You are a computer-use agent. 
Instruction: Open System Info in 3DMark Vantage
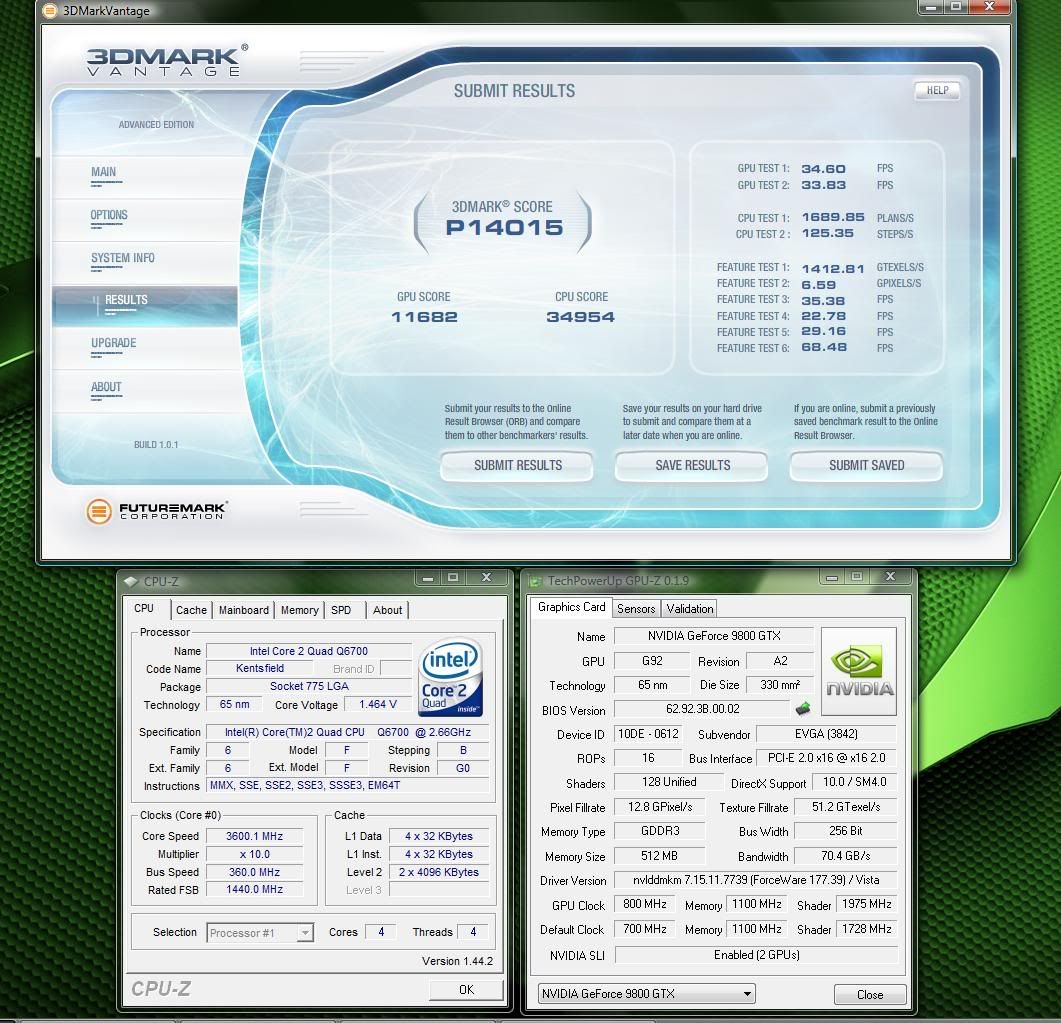pyautogui.click(x=122, y=258)
